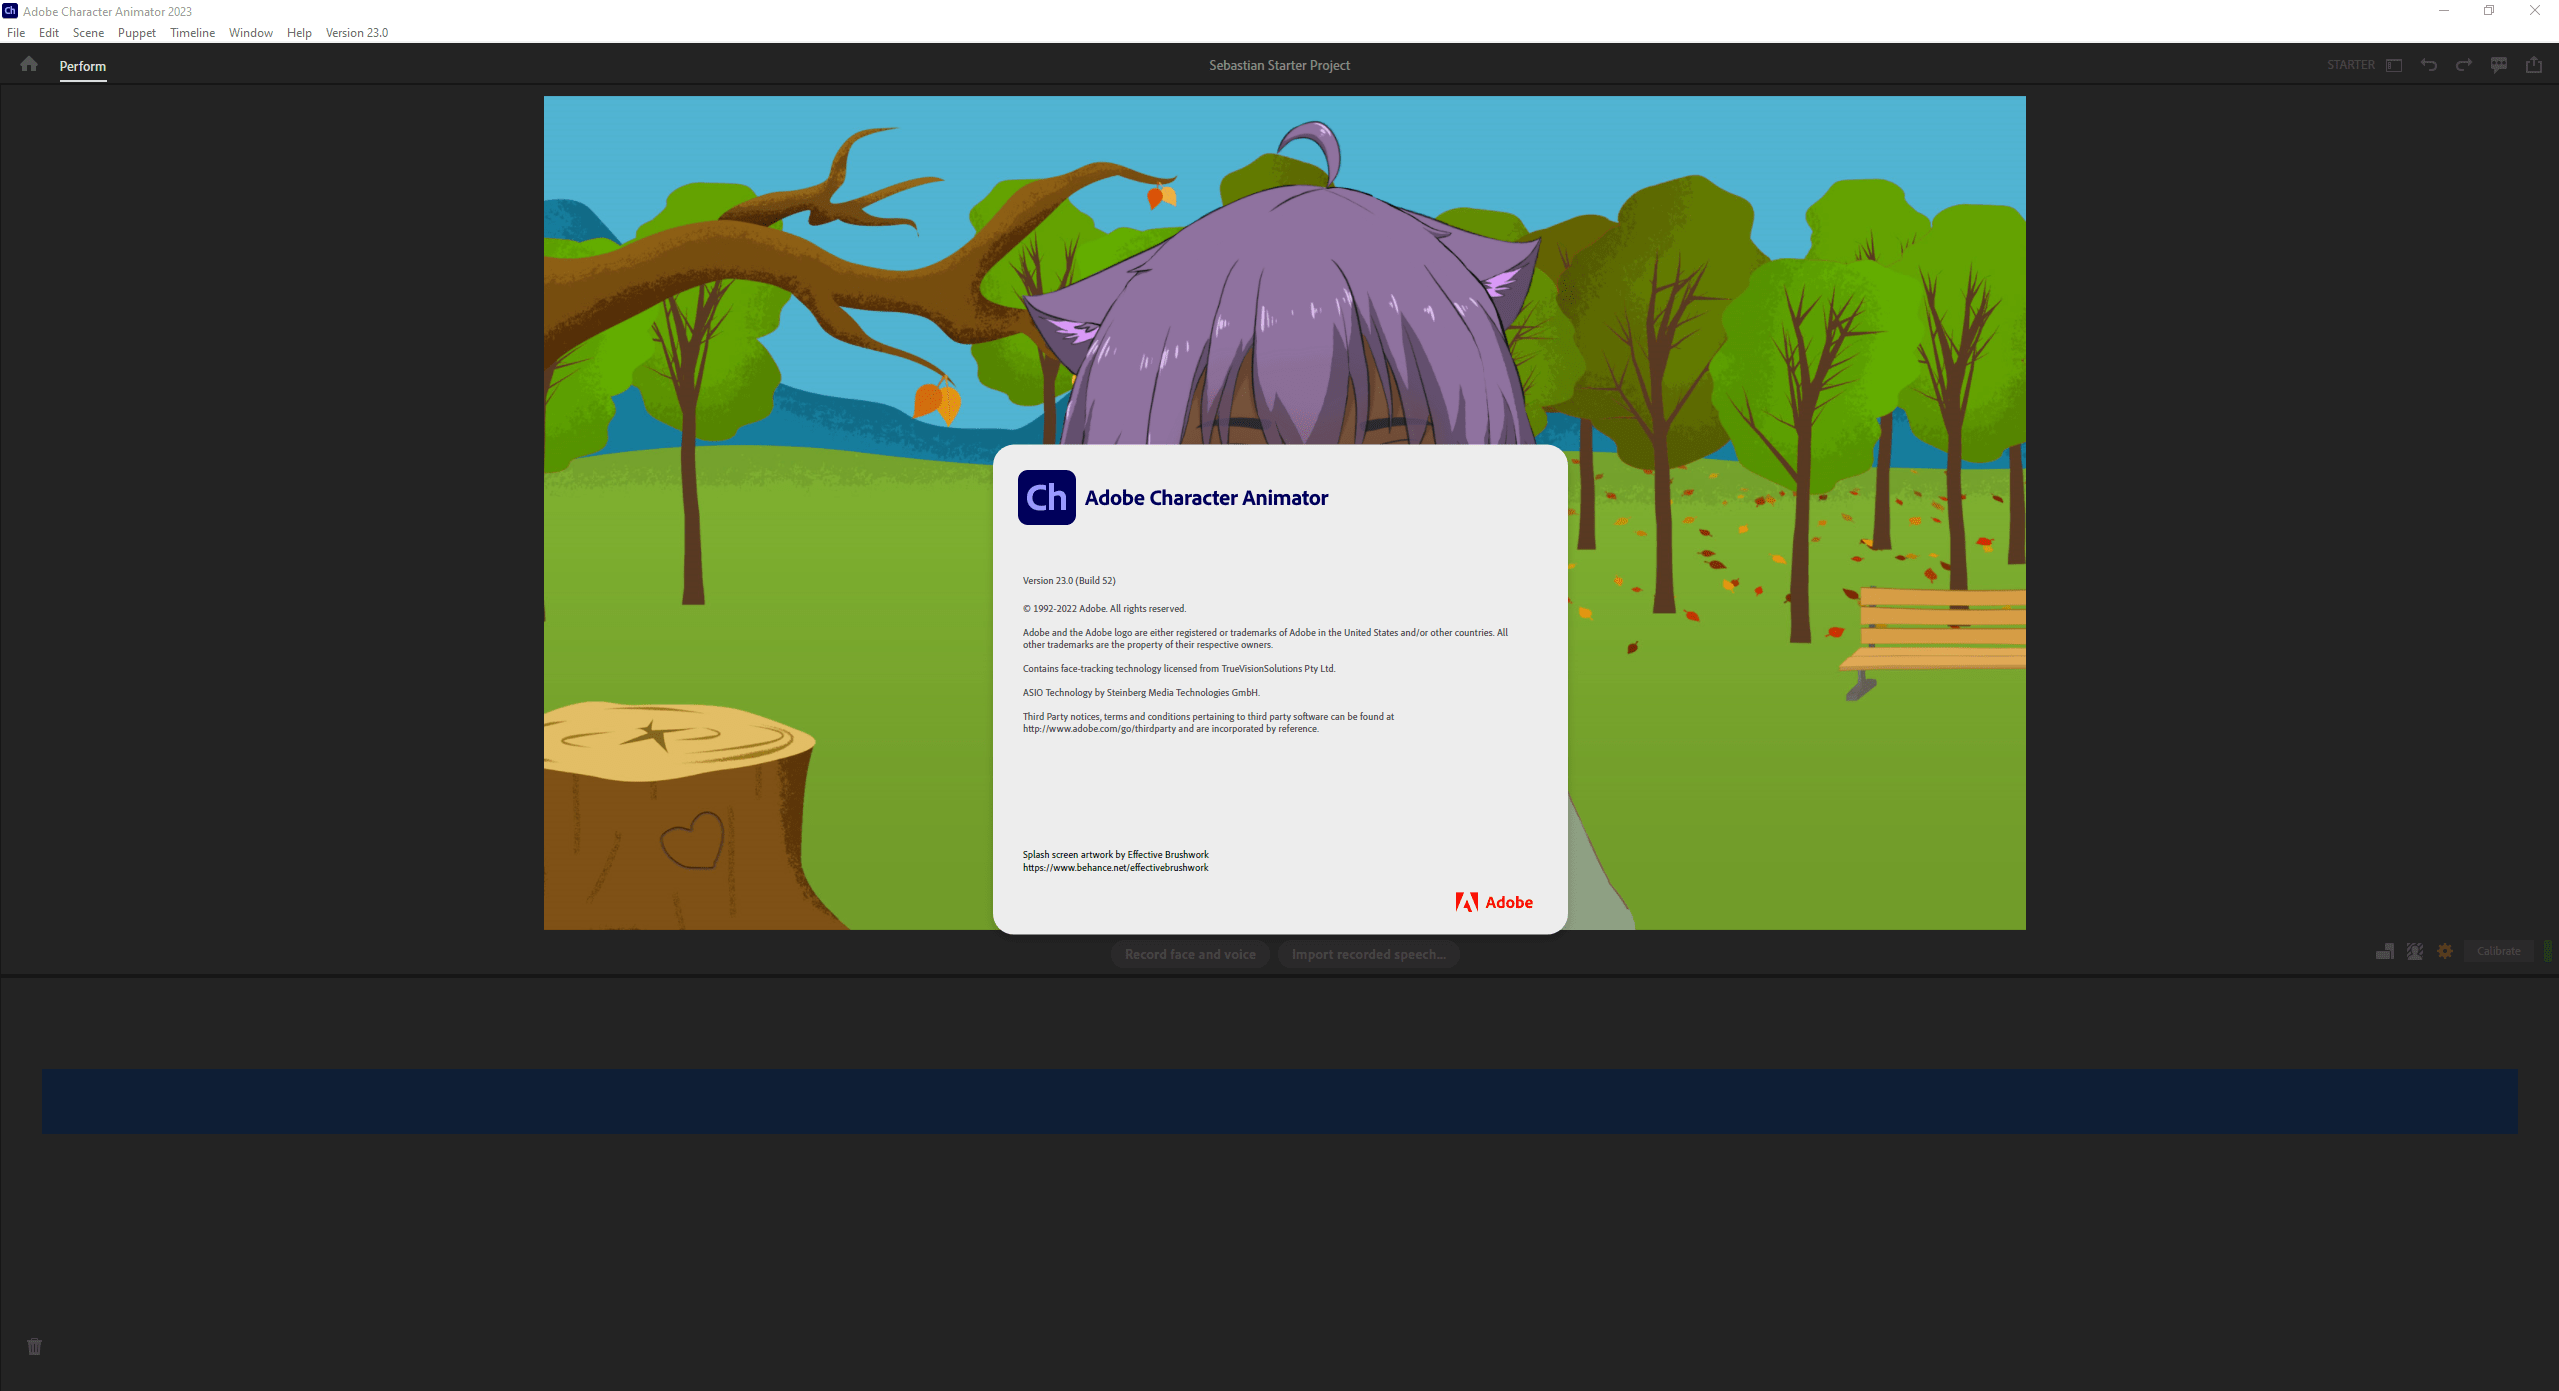Click Import recorded speech button
The image size is (2559, 1391).
click(1368, 954)
